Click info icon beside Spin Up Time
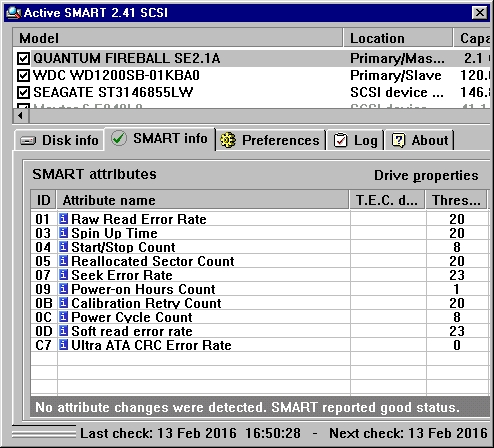494x448 pixels. click(63, 233)
